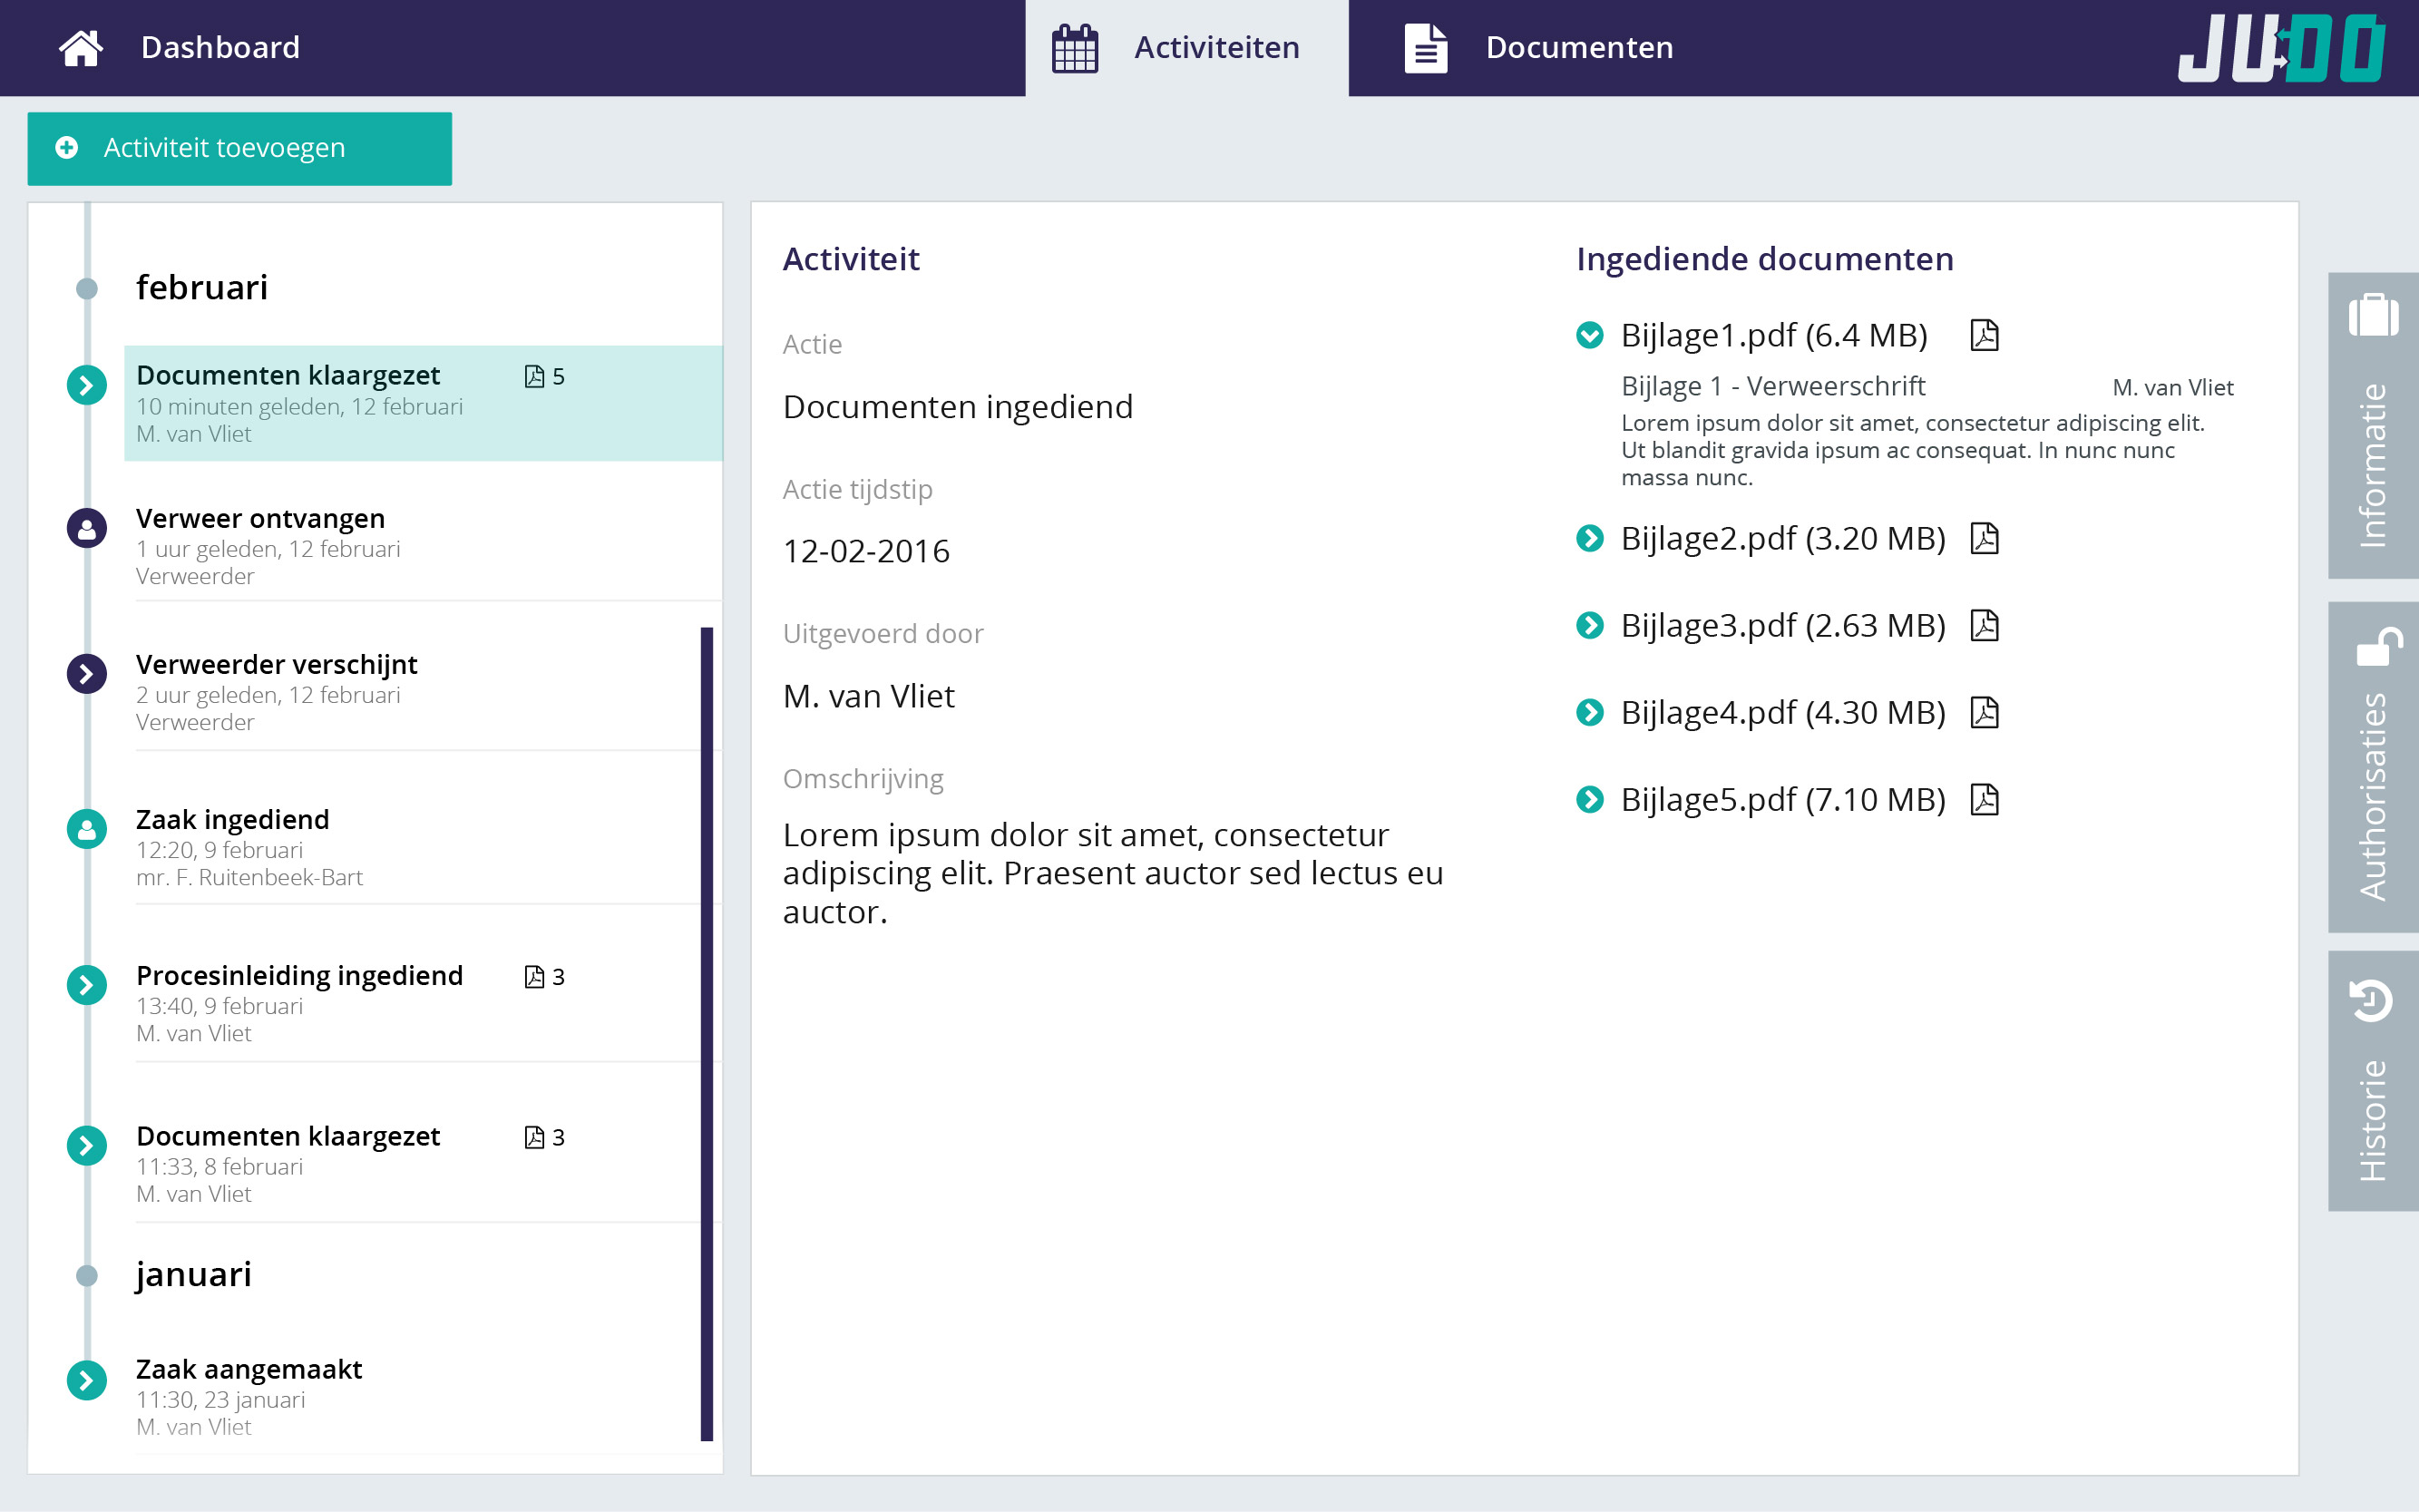Viewport: 2419px width, 1512px height.
Task: Open the Bijlage5.pdf (7.10 MB) link
Action: [x=1783, y=800]
